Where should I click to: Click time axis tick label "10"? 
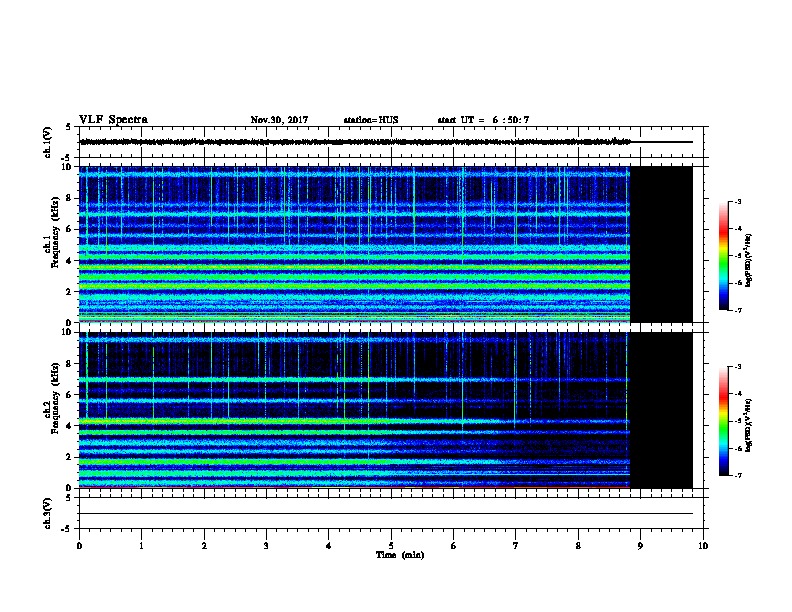pos(703,546)
